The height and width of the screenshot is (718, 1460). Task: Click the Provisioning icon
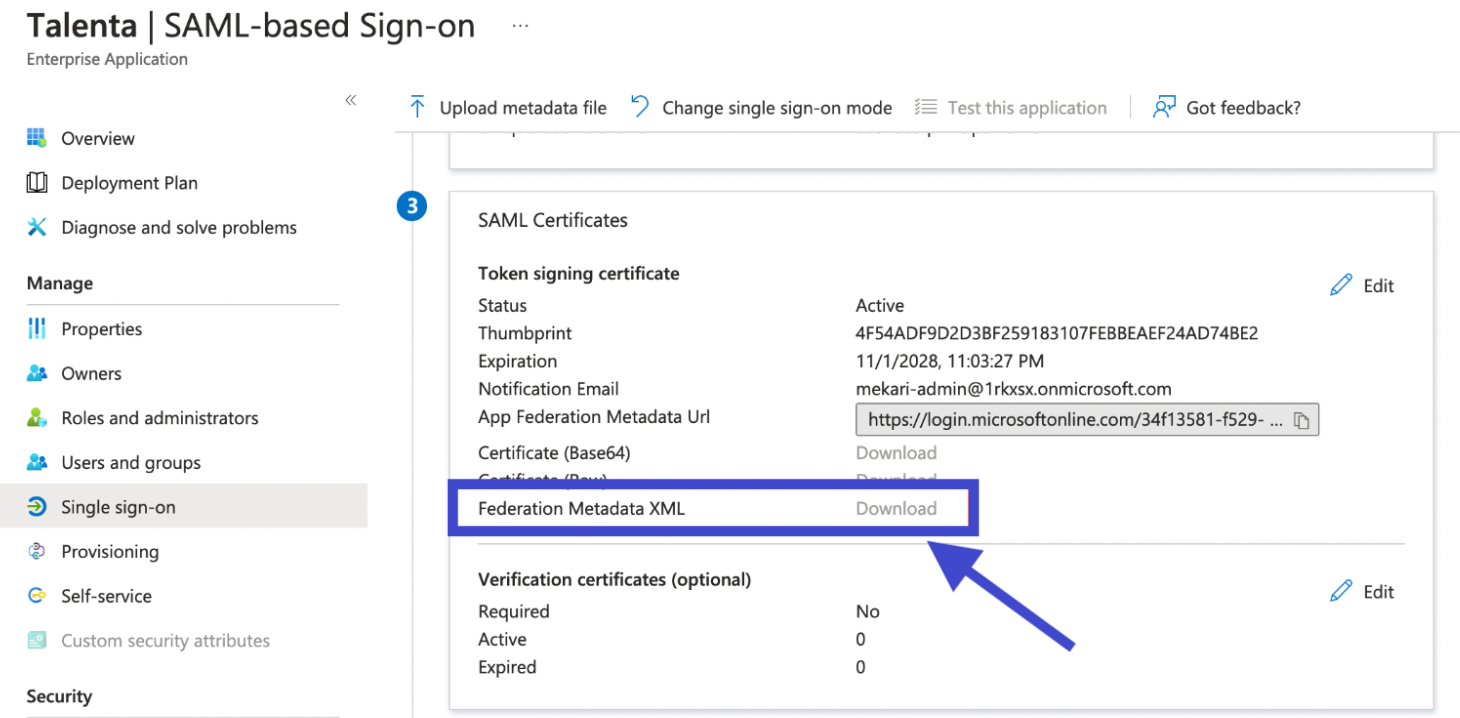click(x=37, y=551)
